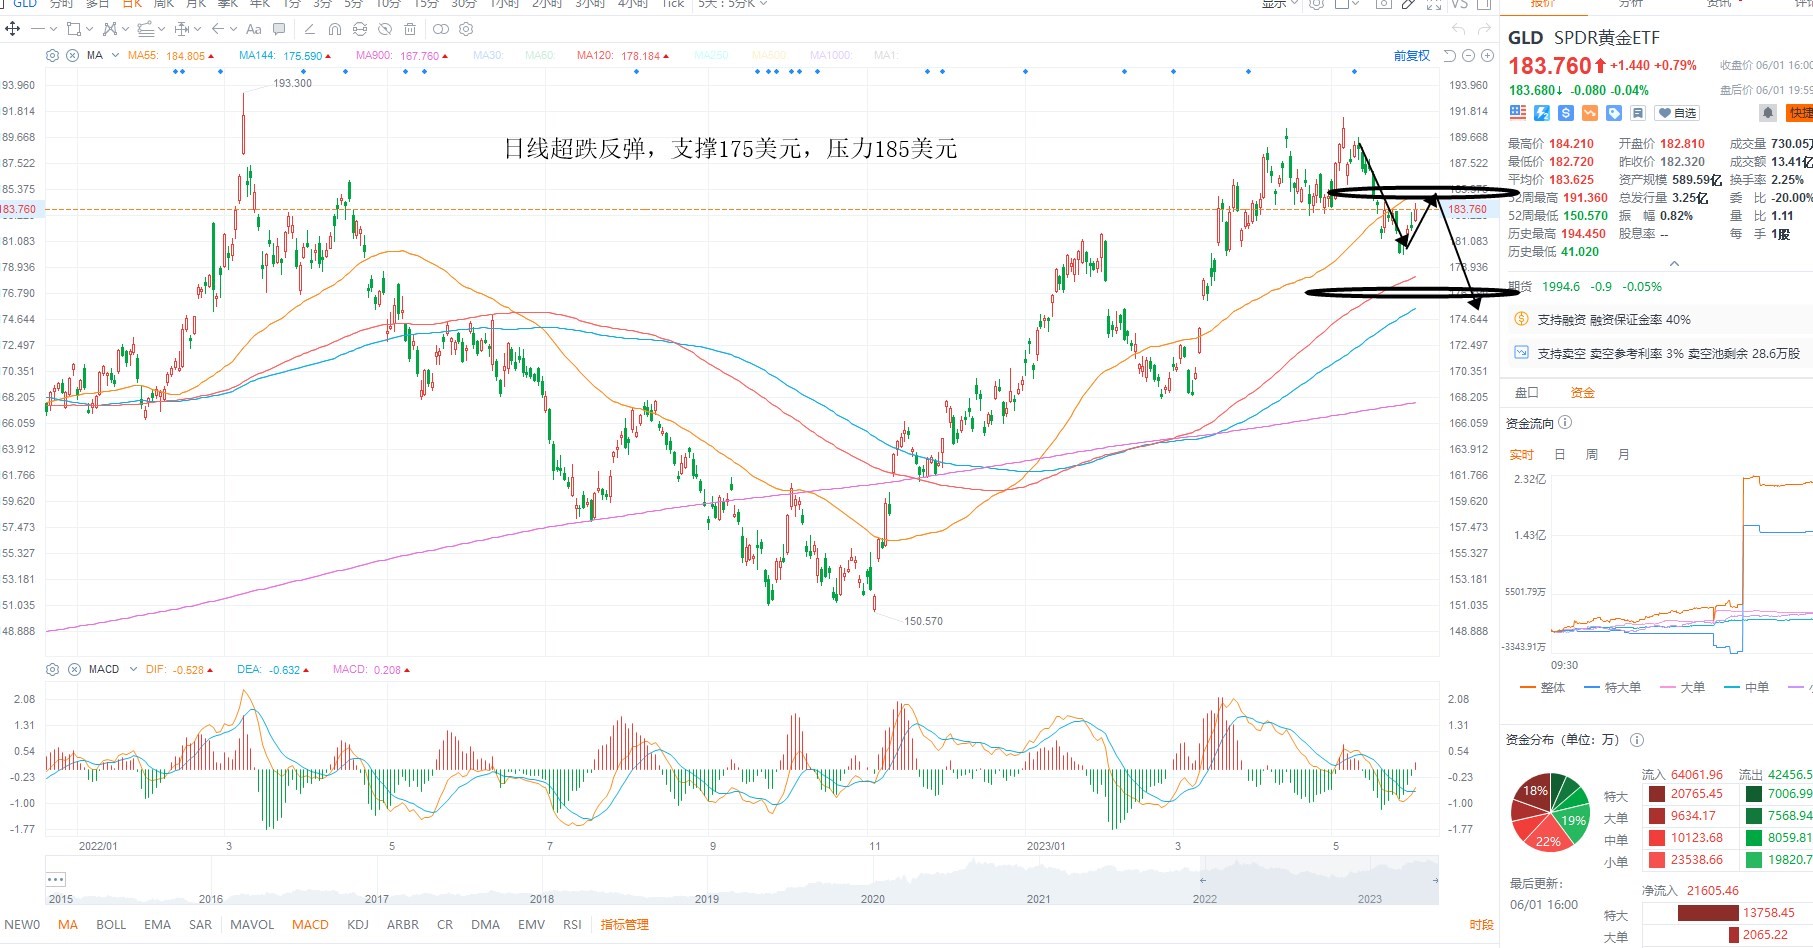The image size is (1813, 948).
Task: Add a text annotation with the Aa tool
Action: [254, 29]
